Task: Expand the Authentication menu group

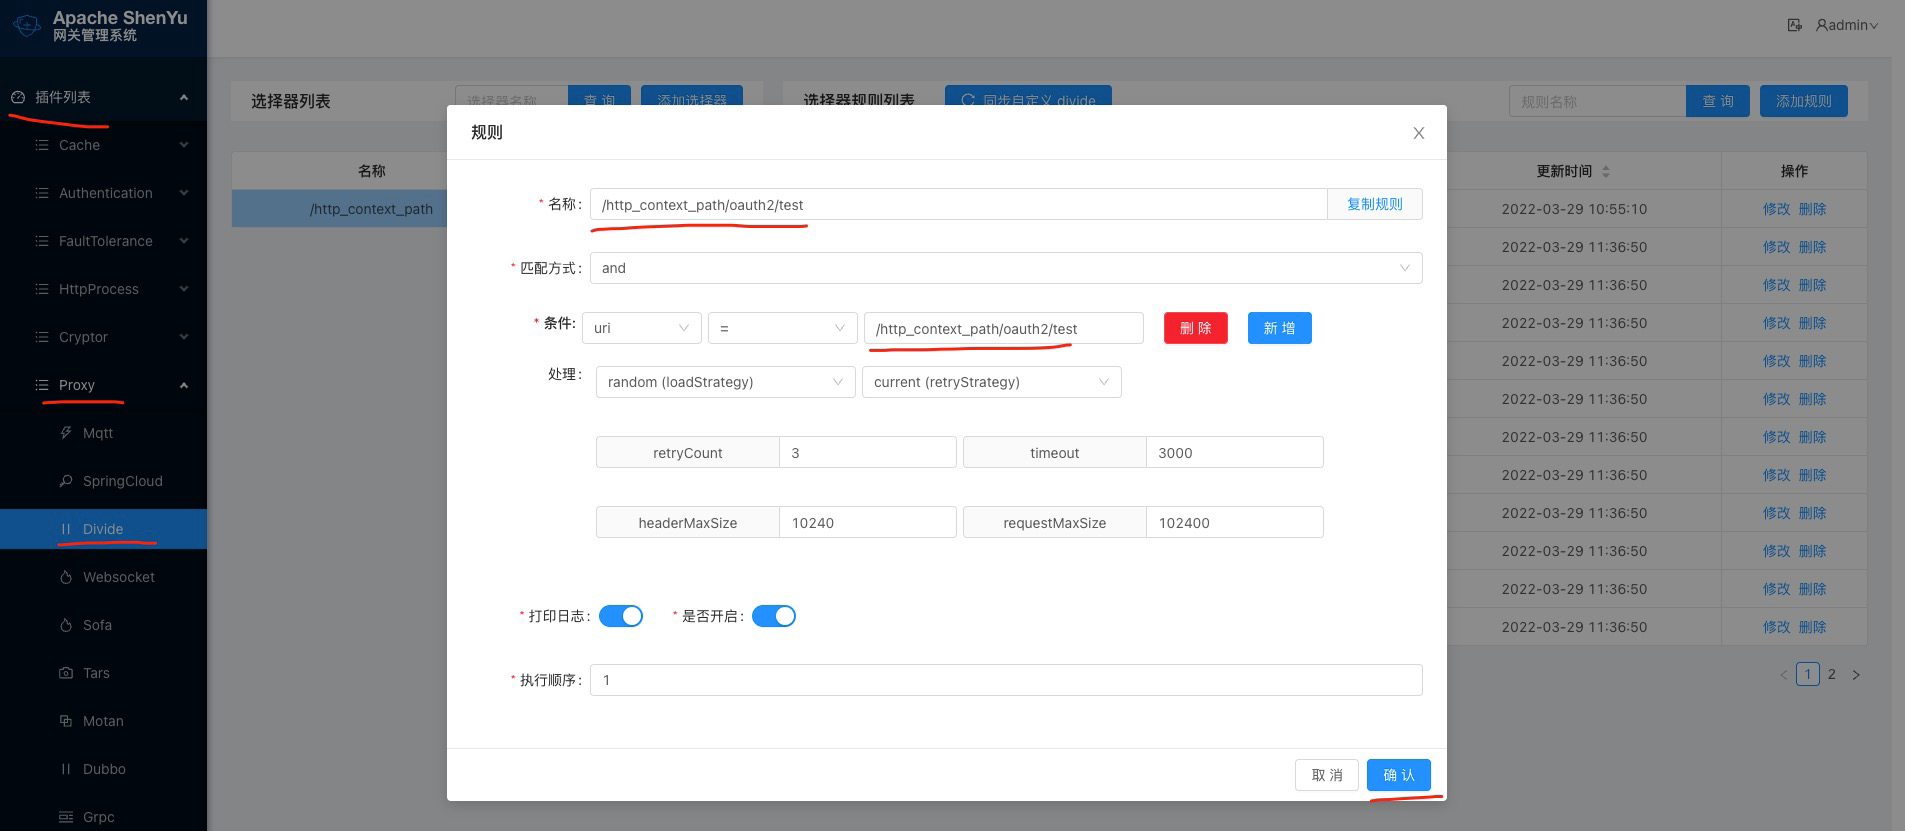Action: tap(106, 193)
